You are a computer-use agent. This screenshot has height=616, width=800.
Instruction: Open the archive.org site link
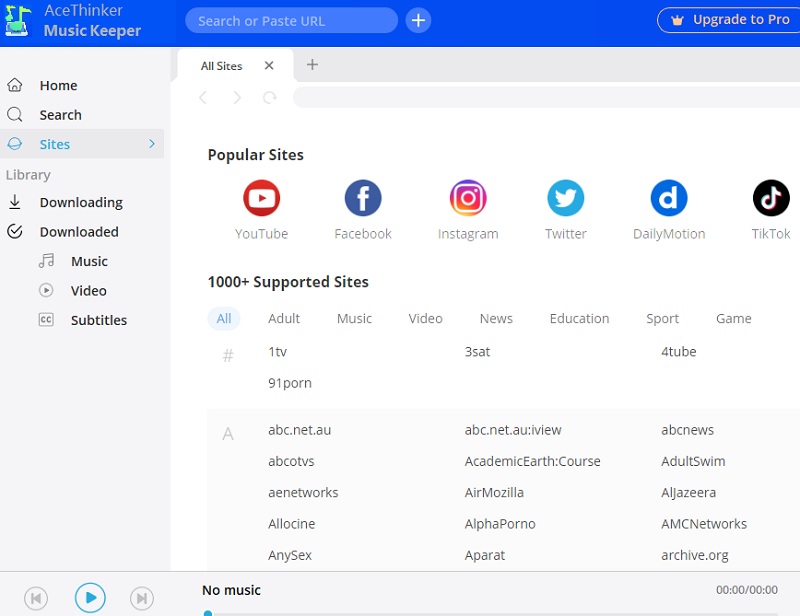tap(694, 555)
